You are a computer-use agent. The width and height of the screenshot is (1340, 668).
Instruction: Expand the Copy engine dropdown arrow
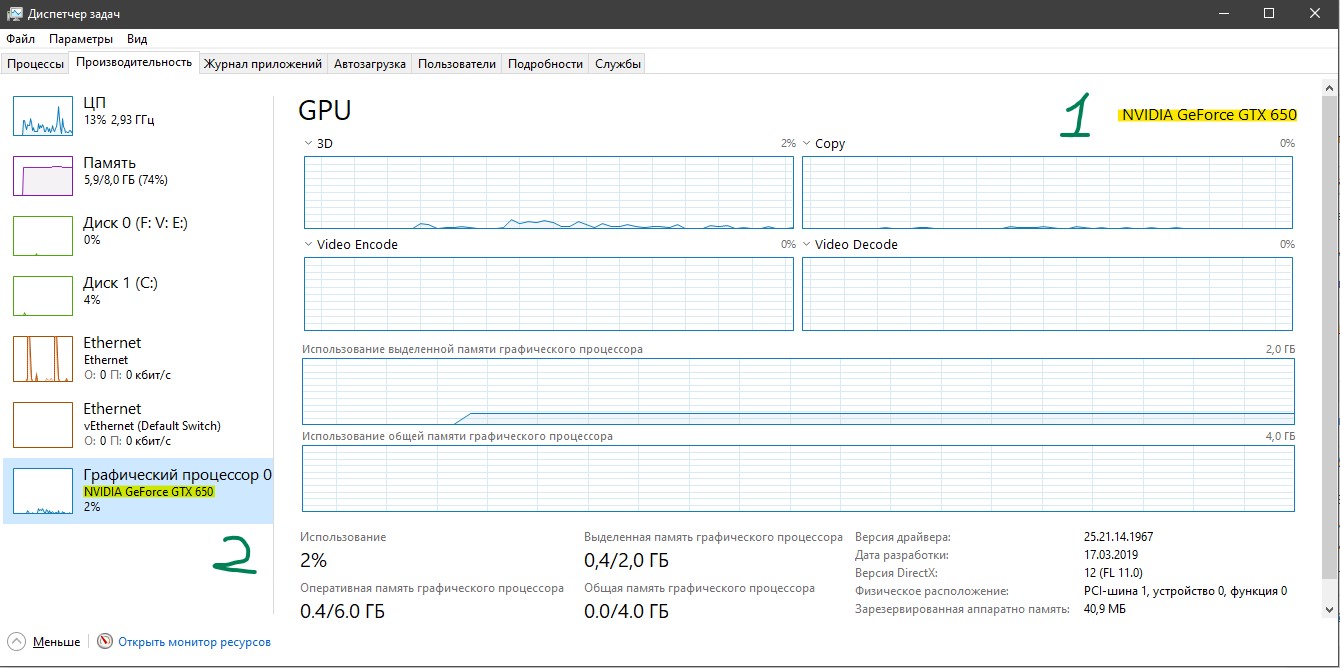(806, 144)
